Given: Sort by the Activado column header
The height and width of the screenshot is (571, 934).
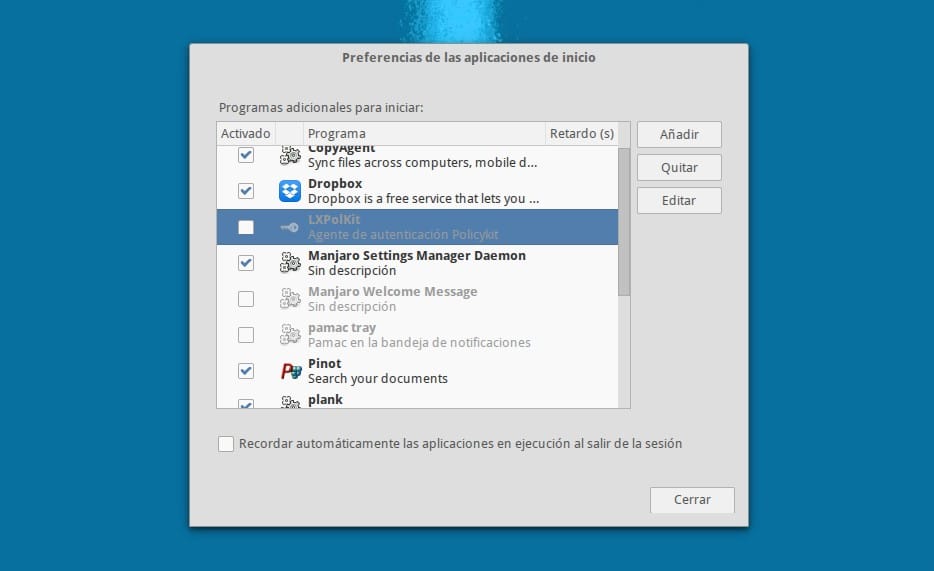Looking at the screenshot, I should coord(245,133).
